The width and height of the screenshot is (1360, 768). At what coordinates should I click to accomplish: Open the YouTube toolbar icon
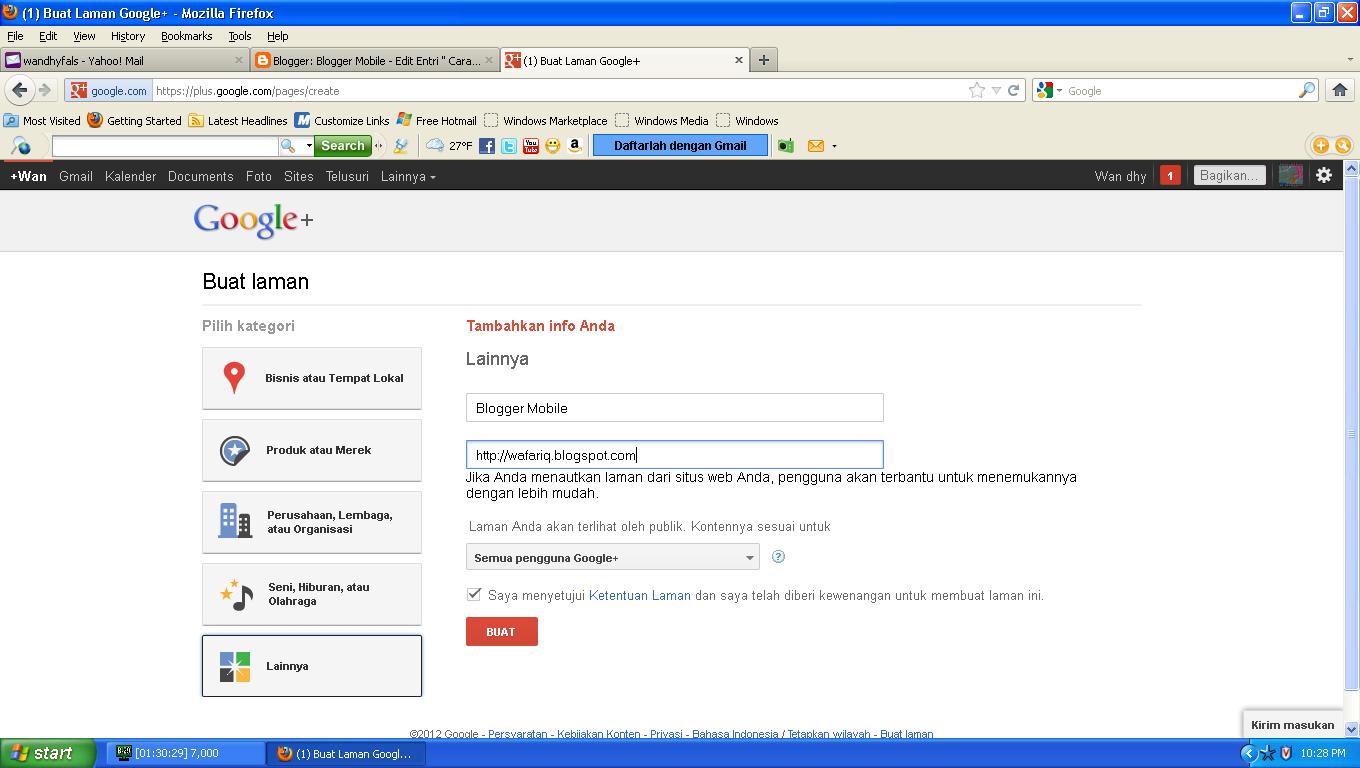pos(531,146)
